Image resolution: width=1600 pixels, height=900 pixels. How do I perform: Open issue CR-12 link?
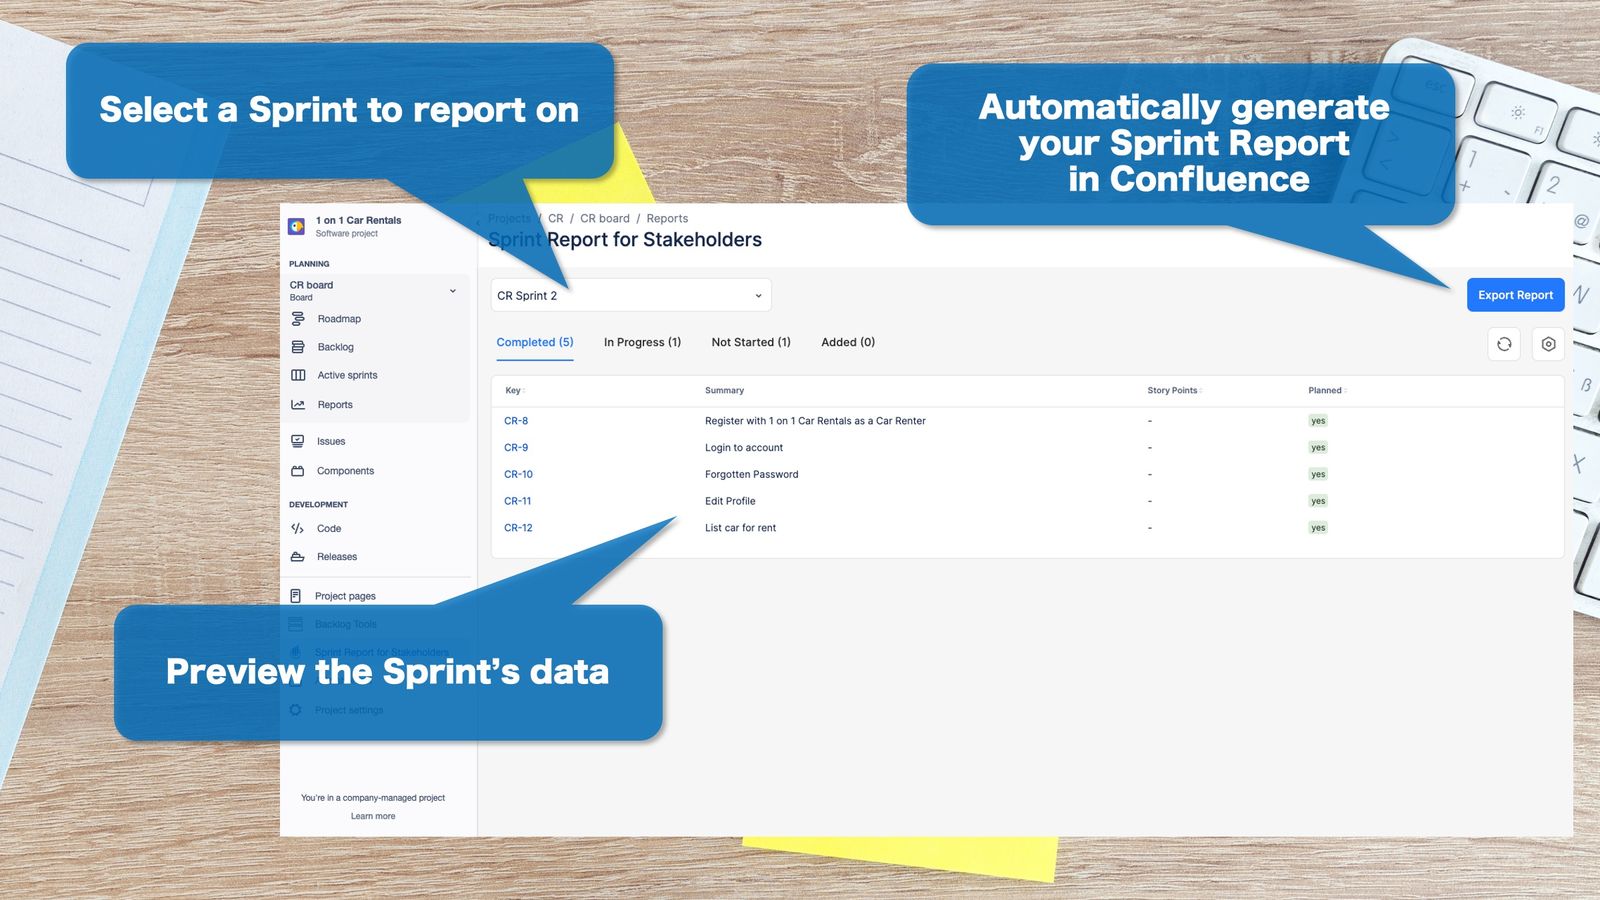pos(518,528)
